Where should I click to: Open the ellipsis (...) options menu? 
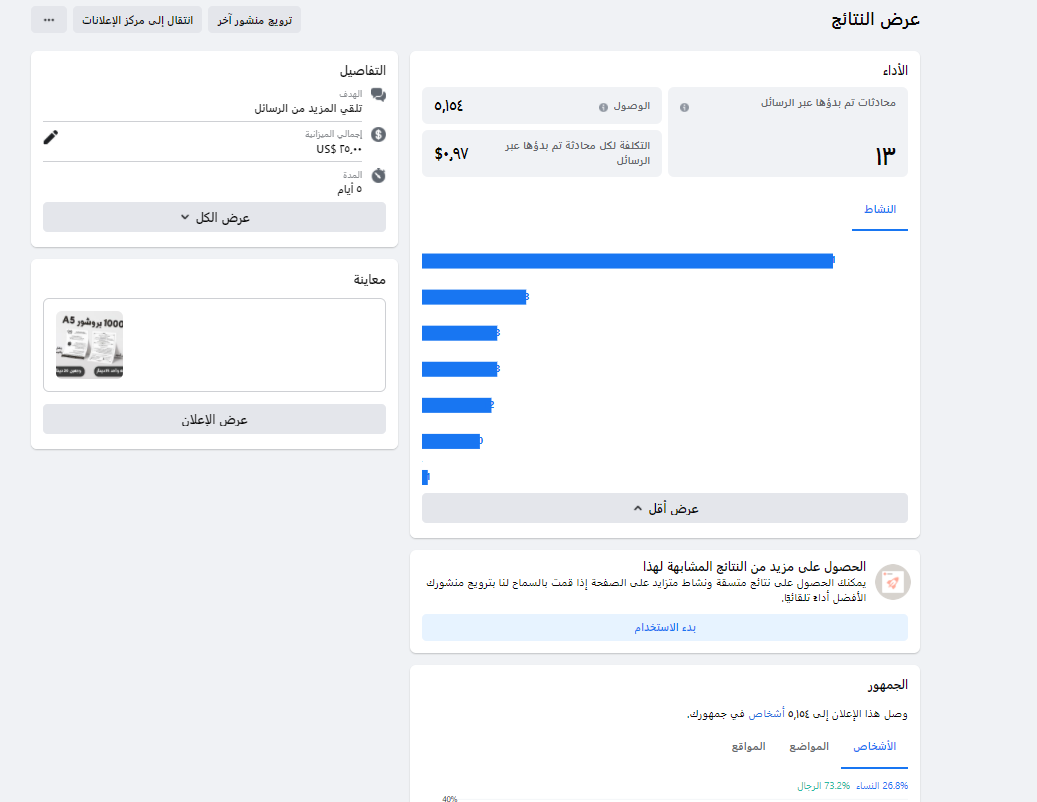(x=48, y=19)
